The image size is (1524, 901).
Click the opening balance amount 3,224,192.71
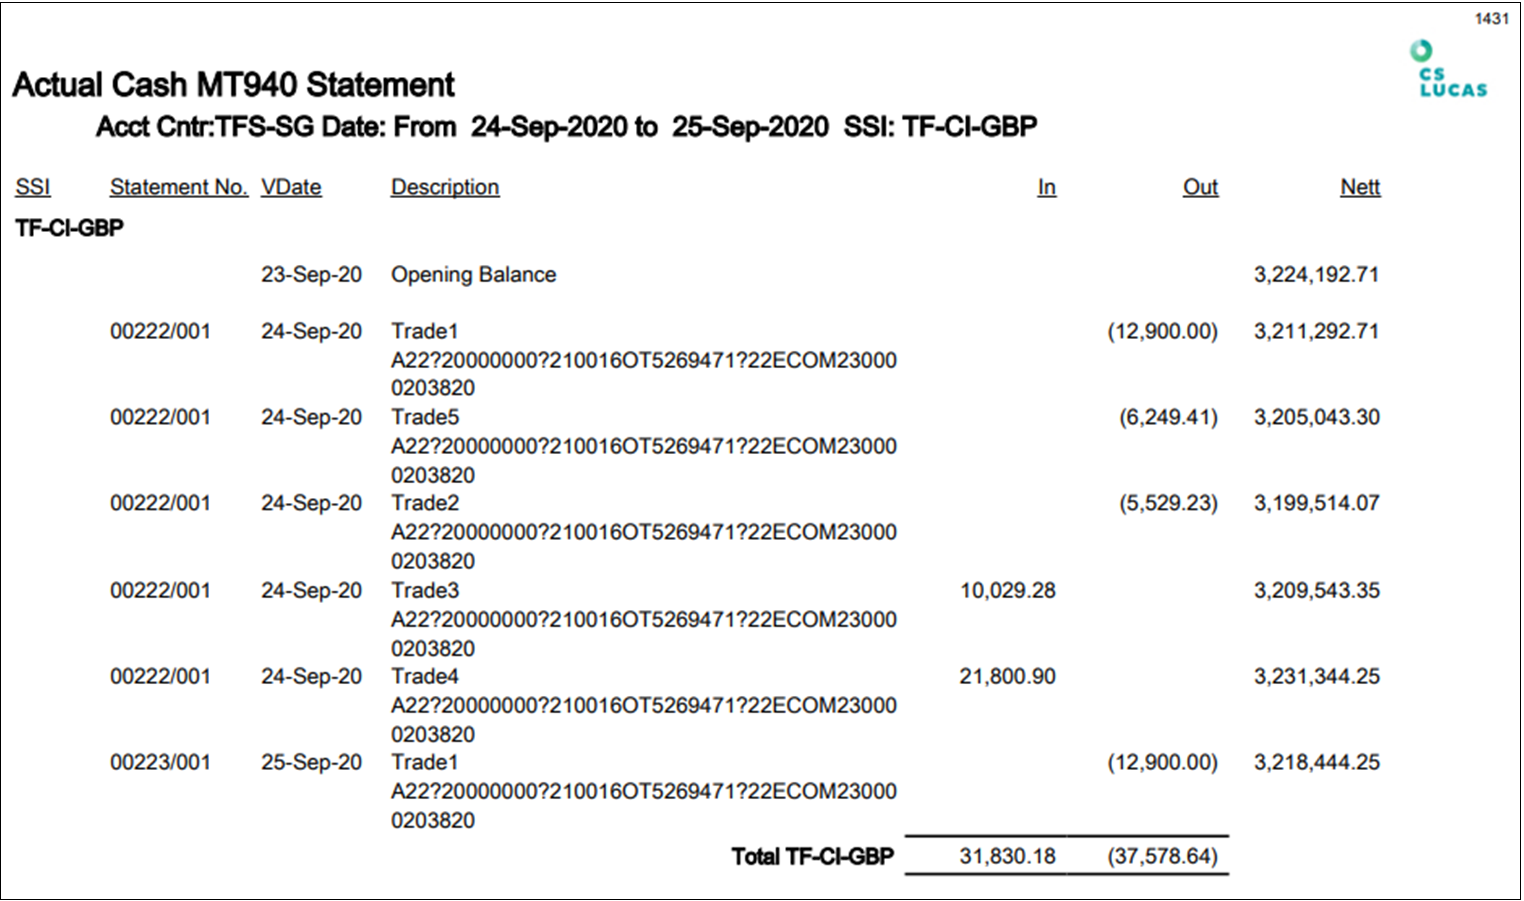[x=1316, y=275]
